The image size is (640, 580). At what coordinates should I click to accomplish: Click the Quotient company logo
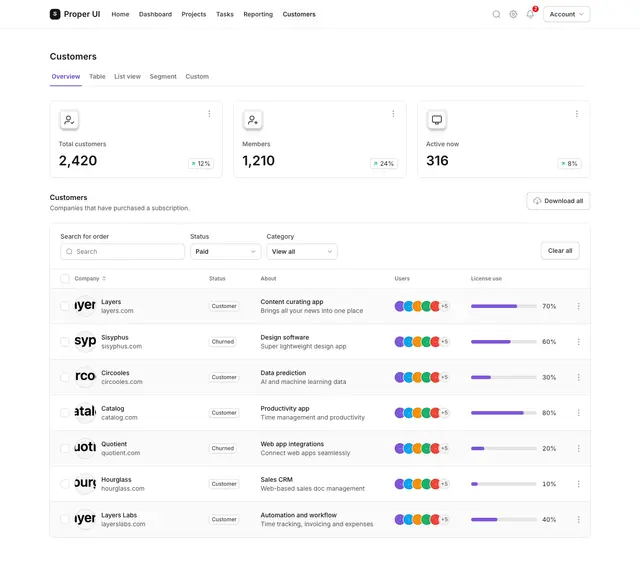click(85, 448)
